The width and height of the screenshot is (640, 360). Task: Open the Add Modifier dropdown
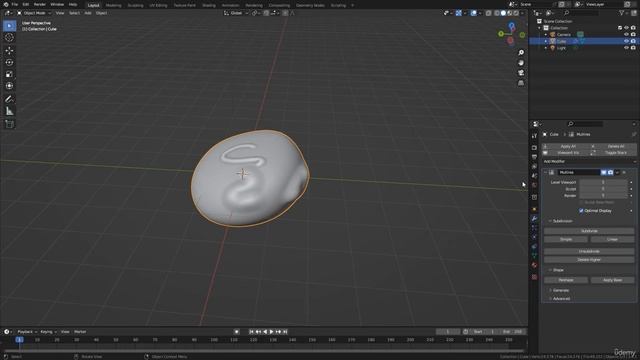coord(589,162)
